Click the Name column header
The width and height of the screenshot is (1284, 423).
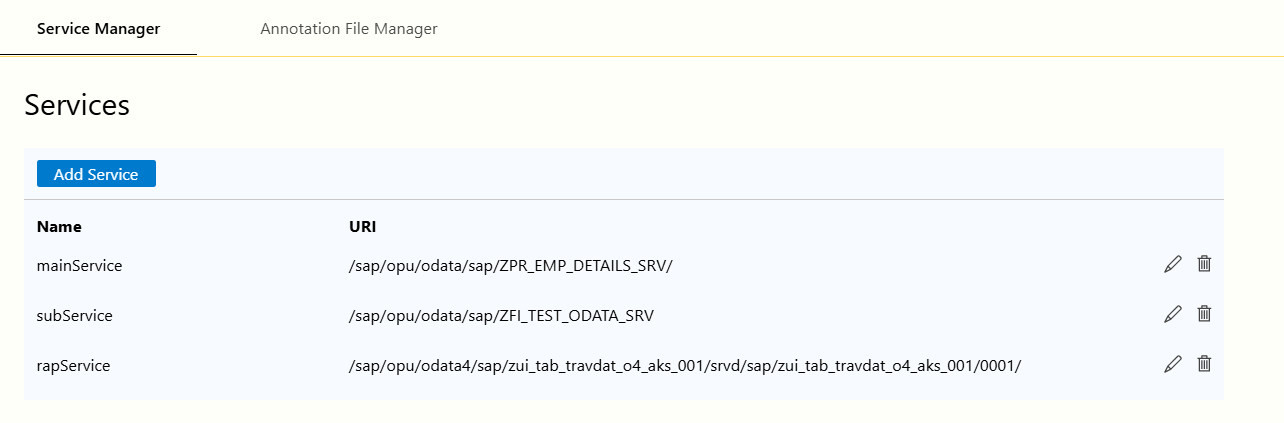tap(59, 227)
